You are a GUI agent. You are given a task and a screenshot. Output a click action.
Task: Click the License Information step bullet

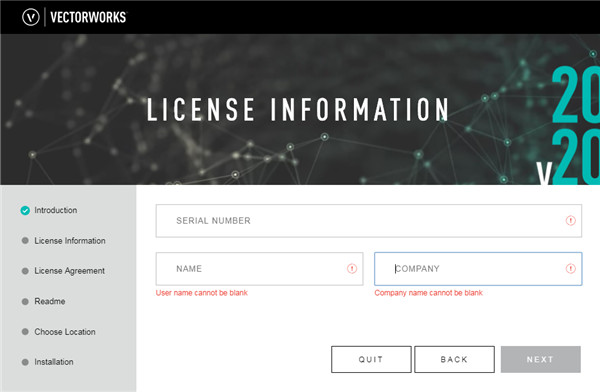(25, 241)
